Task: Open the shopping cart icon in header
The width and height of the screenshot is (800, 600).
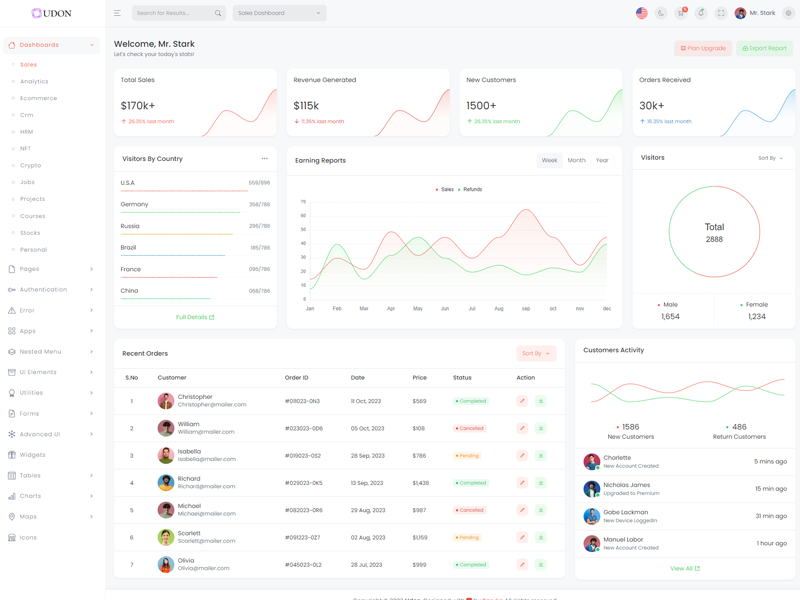Action: tap(681, 13)
